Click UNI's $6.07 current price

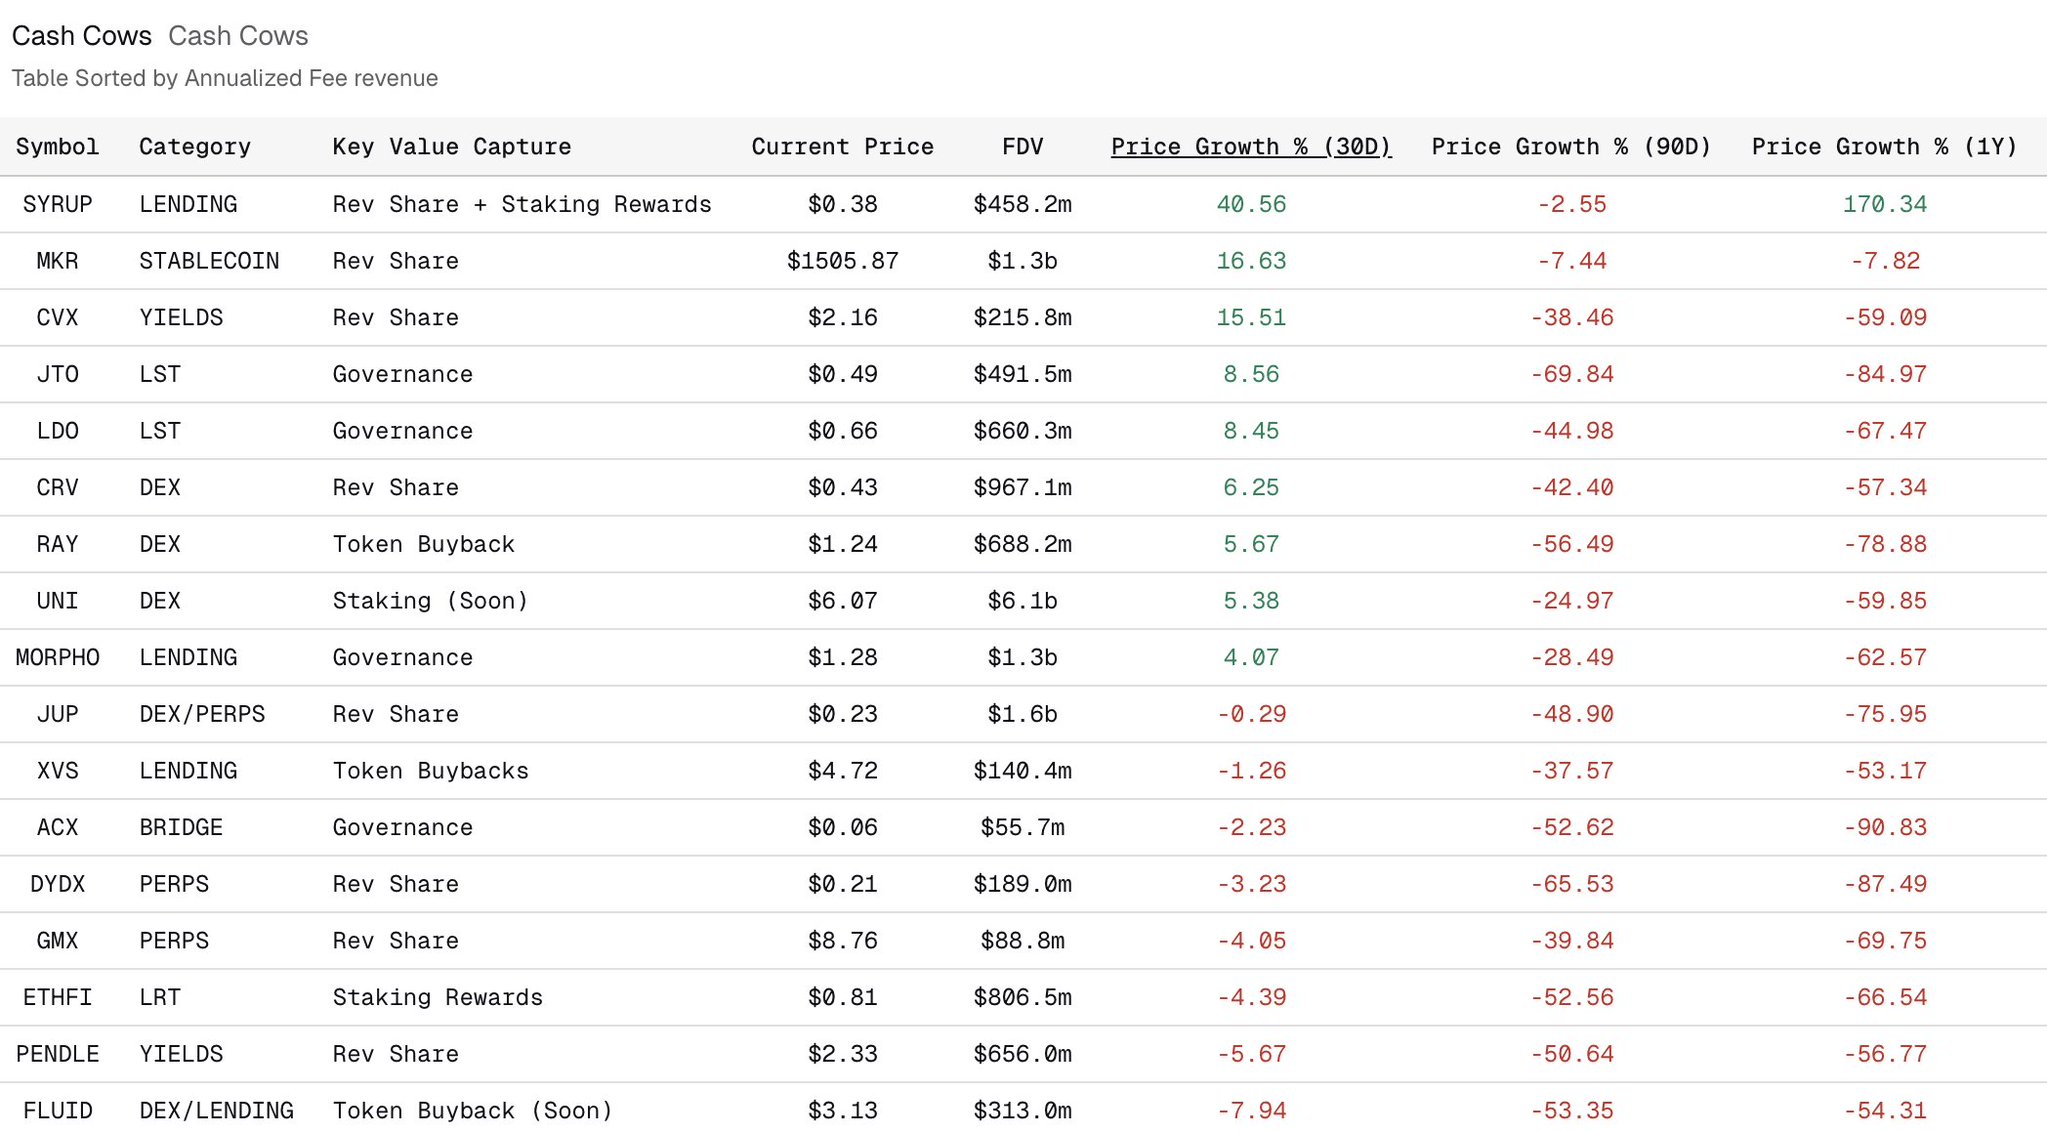[x=842, y=601]
